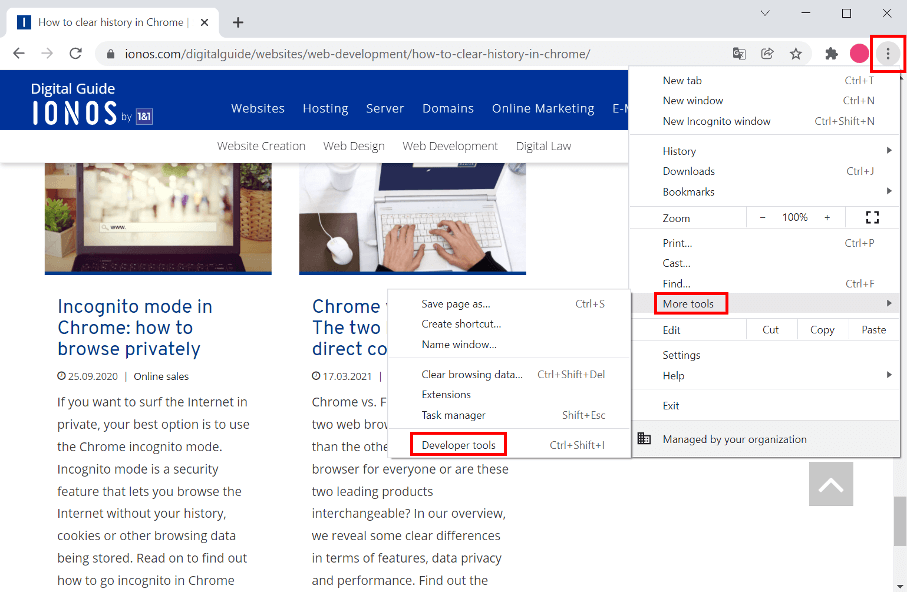Open Developer tools from the submenu

pos(510,445)
